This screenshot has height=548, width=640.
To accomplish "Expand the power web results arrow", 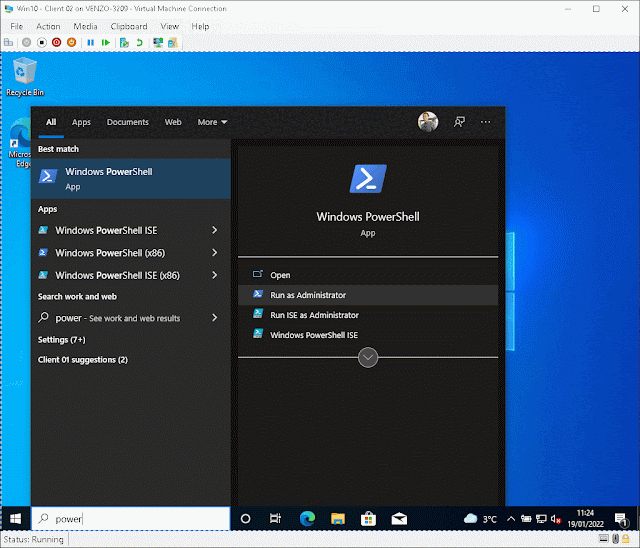I will coord(215,318).
